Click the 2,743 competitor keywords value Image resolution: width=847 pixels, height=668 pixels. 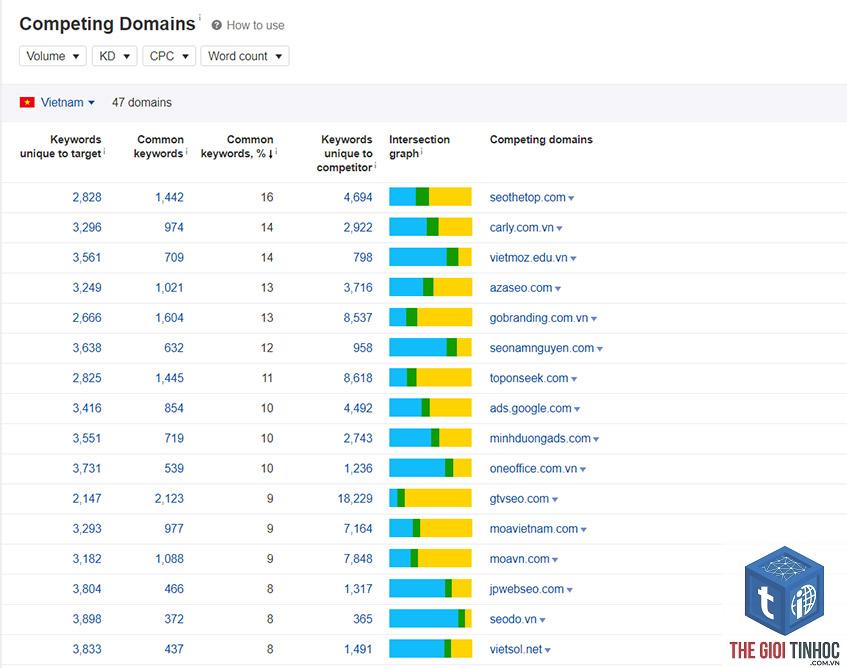pos(358,438)
